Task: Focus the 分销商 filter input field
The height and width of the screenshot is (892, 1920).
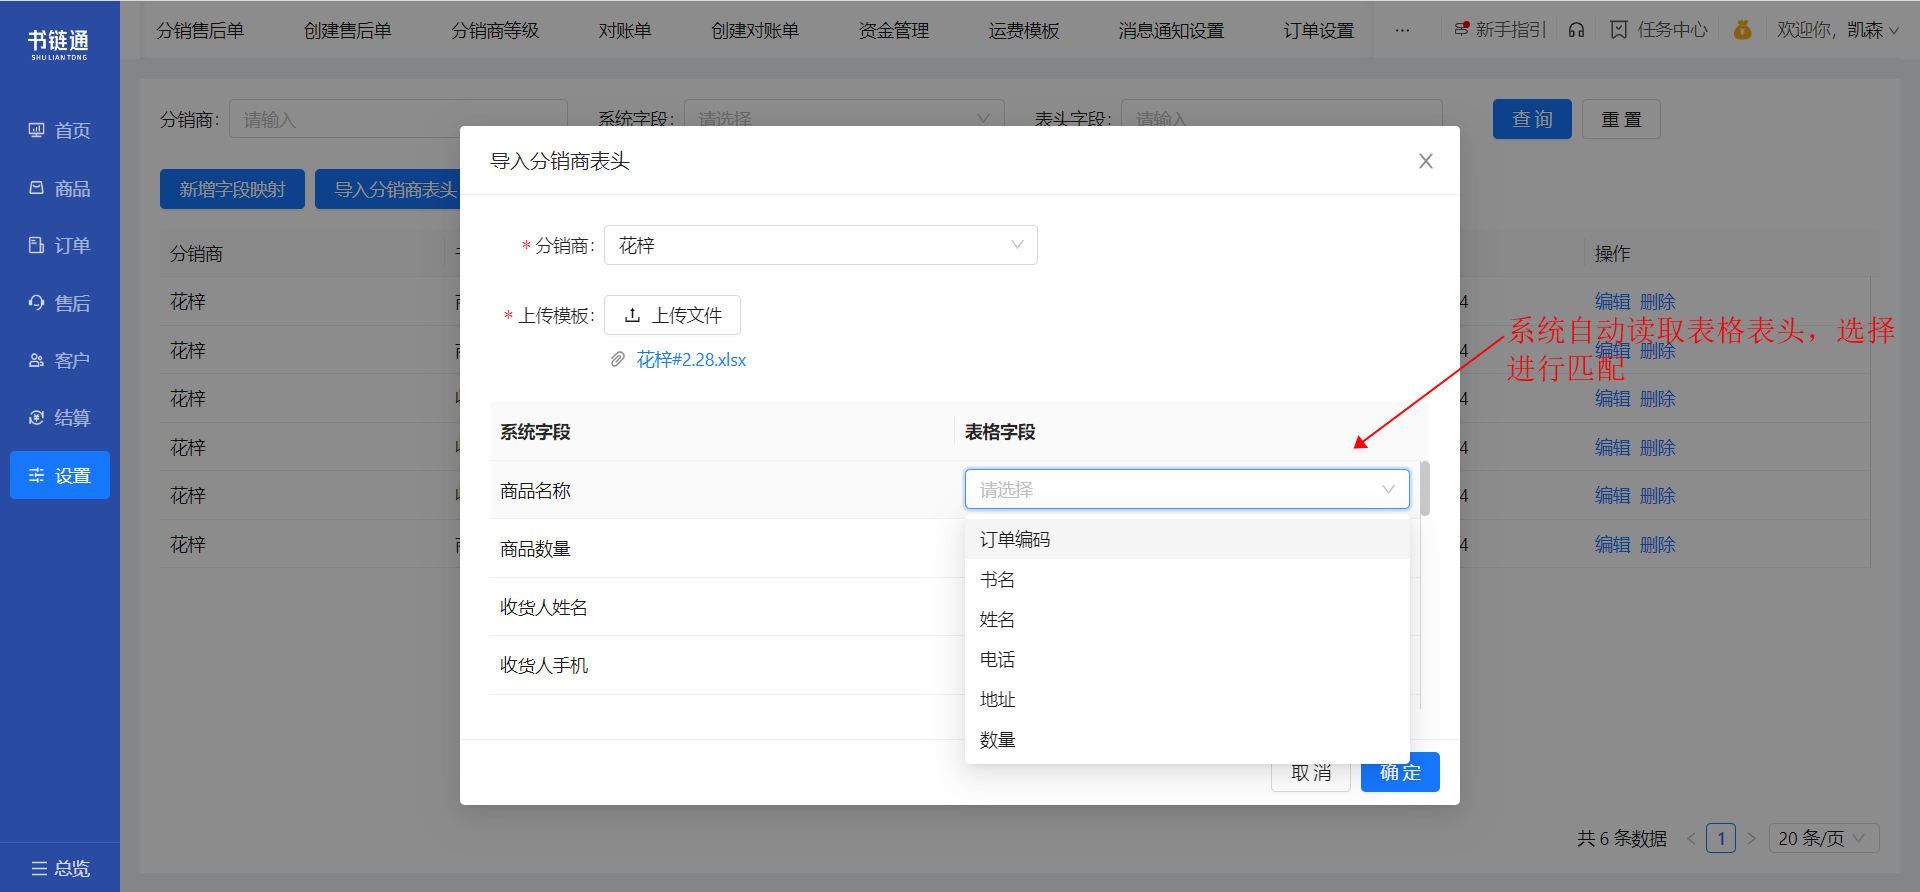Action: [398, 119]
